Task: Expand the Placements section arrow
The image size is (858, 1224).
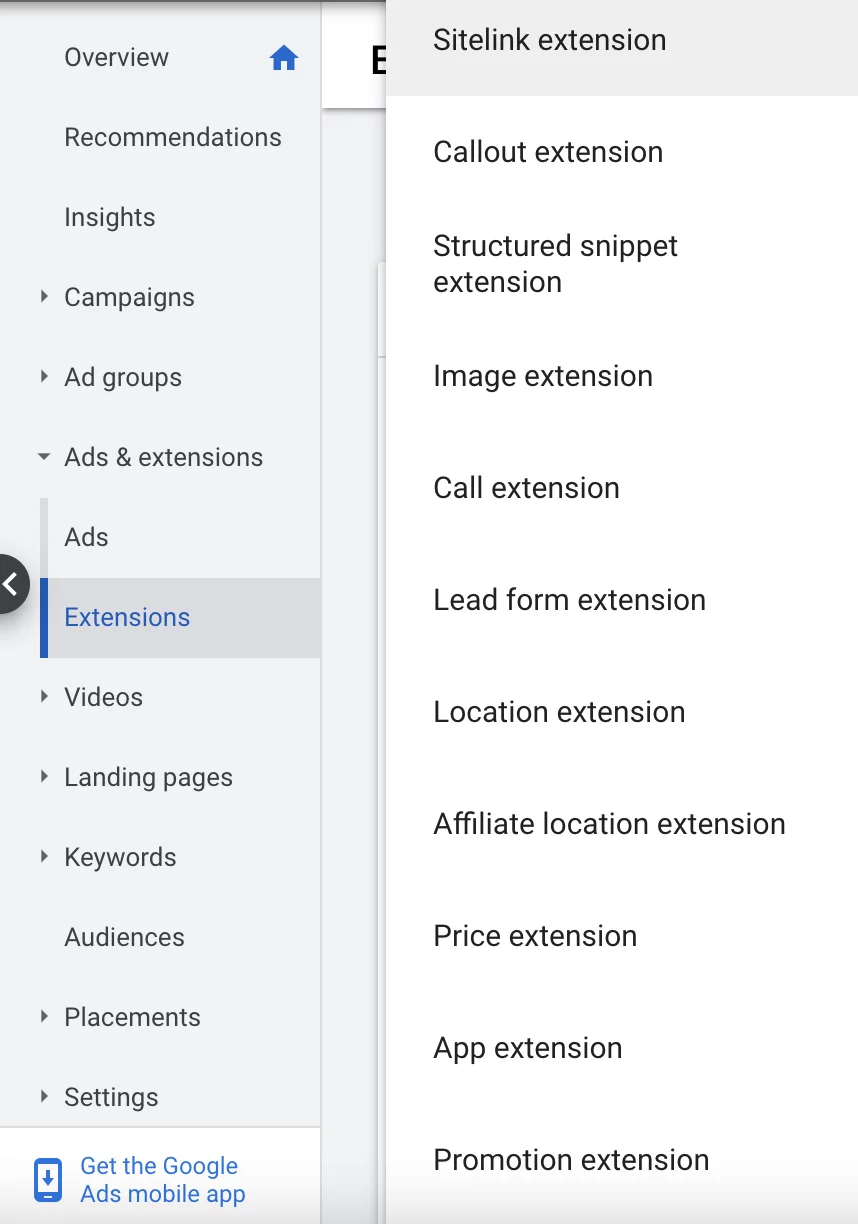Action: [44, 1017]
